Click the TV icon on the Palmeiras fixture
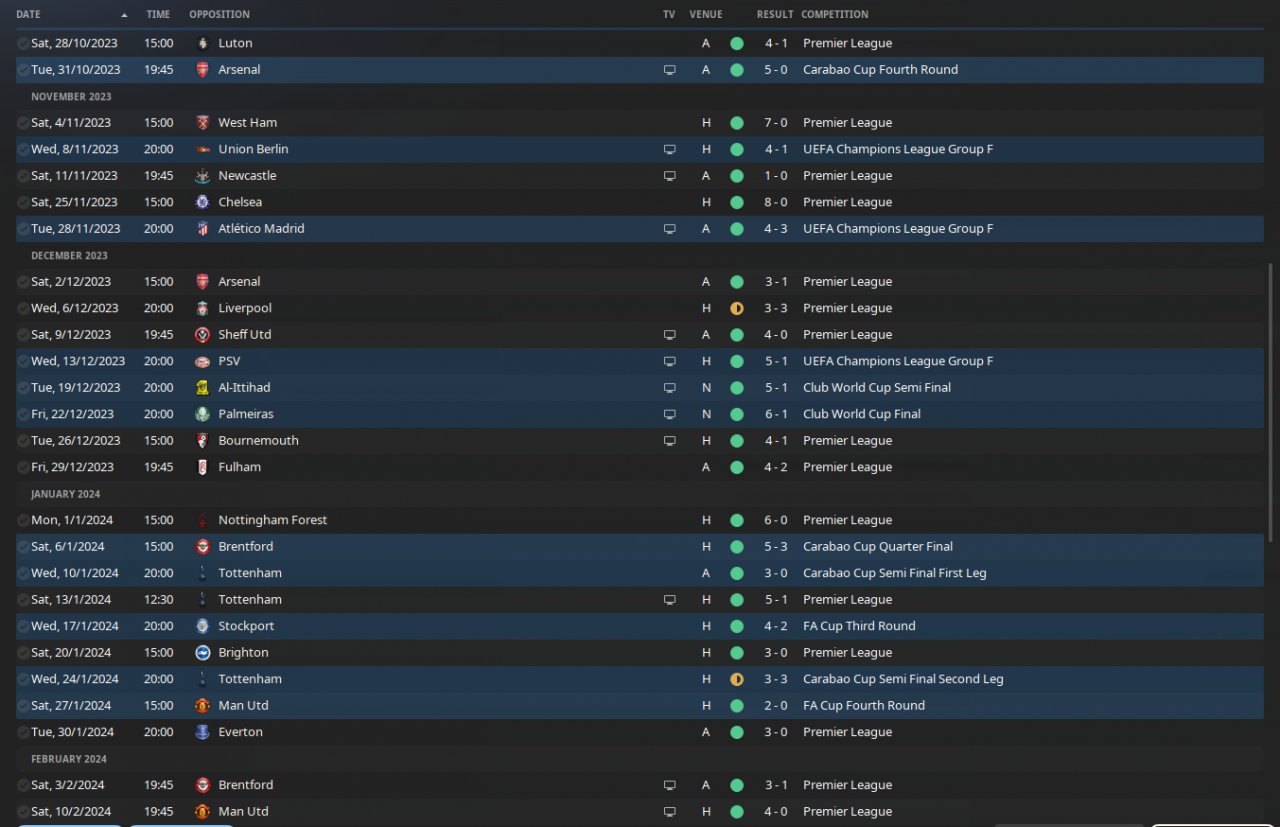The width and height of the screenshot is (1280, 827). point(669,414)
